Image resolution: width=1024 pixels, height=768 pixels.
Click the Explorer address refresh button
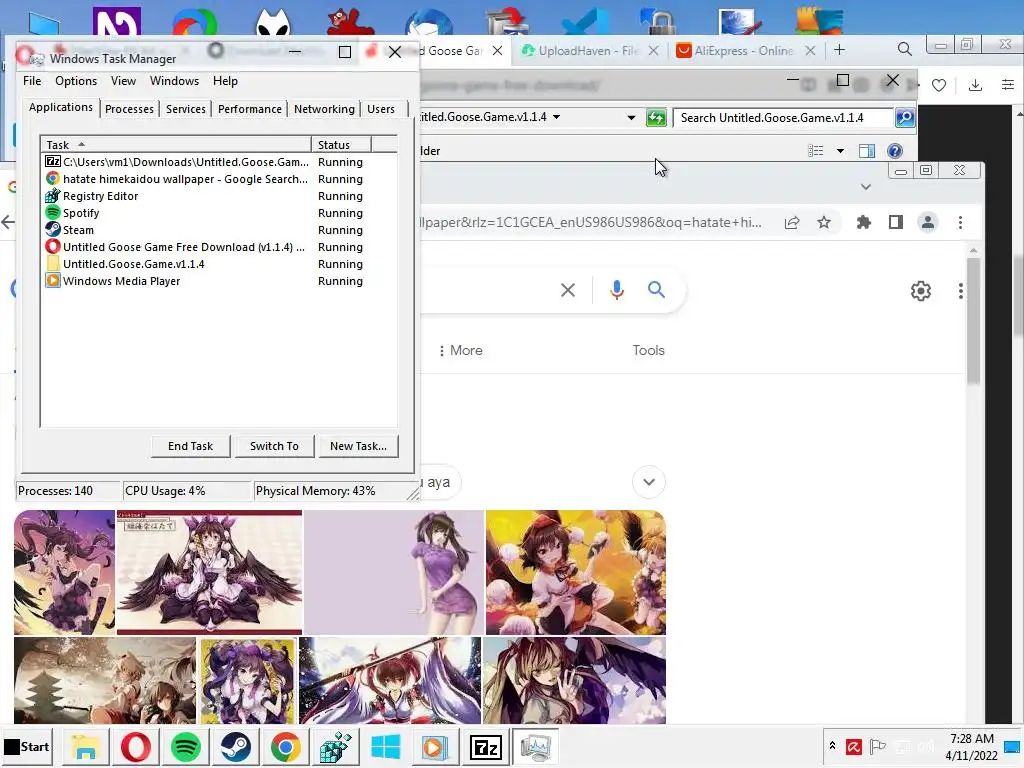tap(656, 118)
